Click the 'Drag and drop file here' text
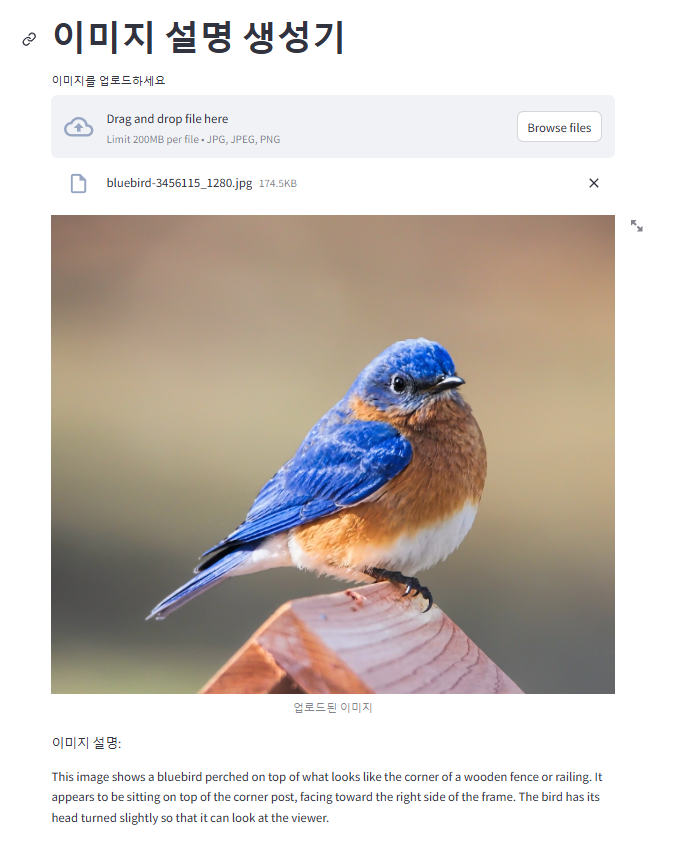 pyautogui.click(x=167, y=119)
